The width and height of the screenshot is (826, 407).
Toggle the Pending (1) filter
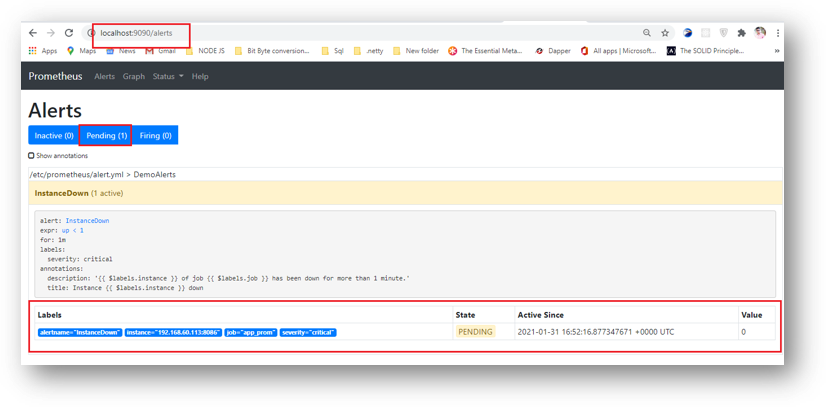tap(107, 135)
